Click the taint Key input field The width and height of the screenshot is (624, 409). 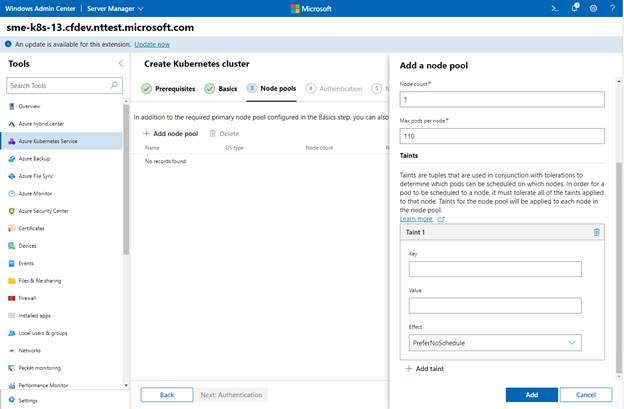(x=495, y=269)
